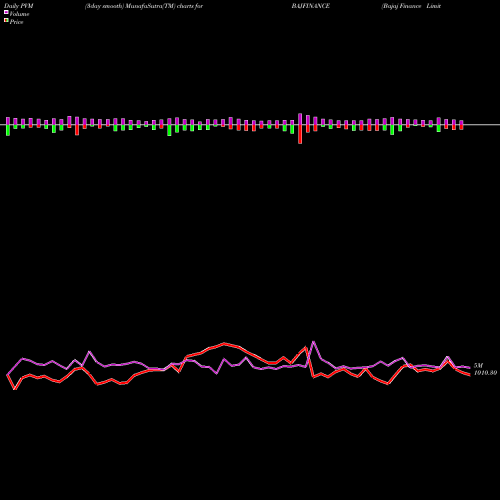
Task: Click the purple Volume legend swatch
Action: (6, 12)
